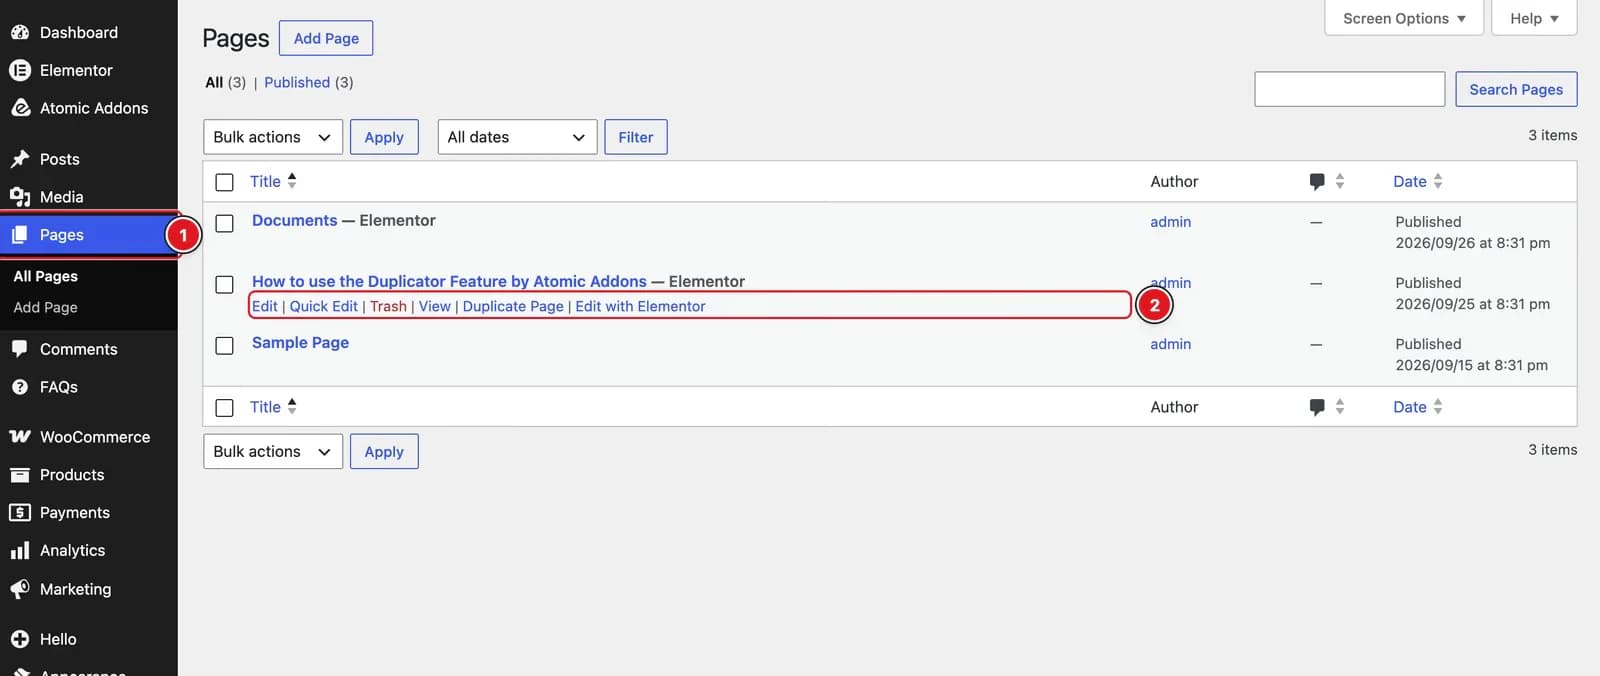Image resolution: width=1600 pixels, height=676 pixels.
Task: Select the Duplicator Feature page checkbox
Action: [x=225, y=284]
